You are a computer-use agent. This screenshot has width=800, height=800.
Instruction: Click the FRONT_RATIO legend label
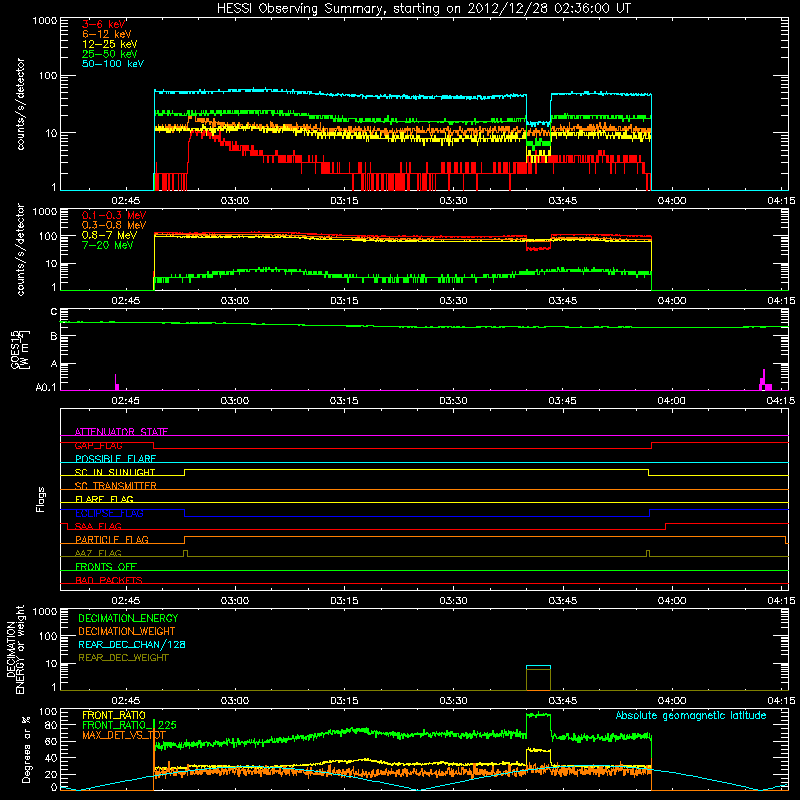coord(114,715)
